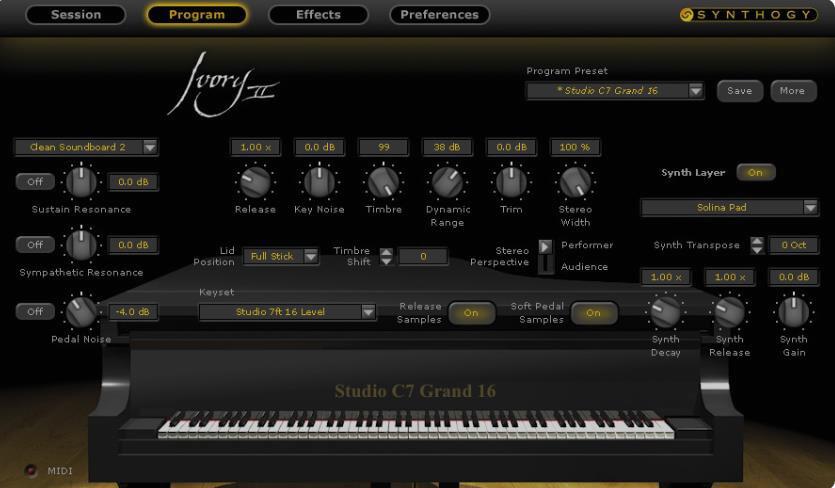Select the Performer perspective label

587,245
